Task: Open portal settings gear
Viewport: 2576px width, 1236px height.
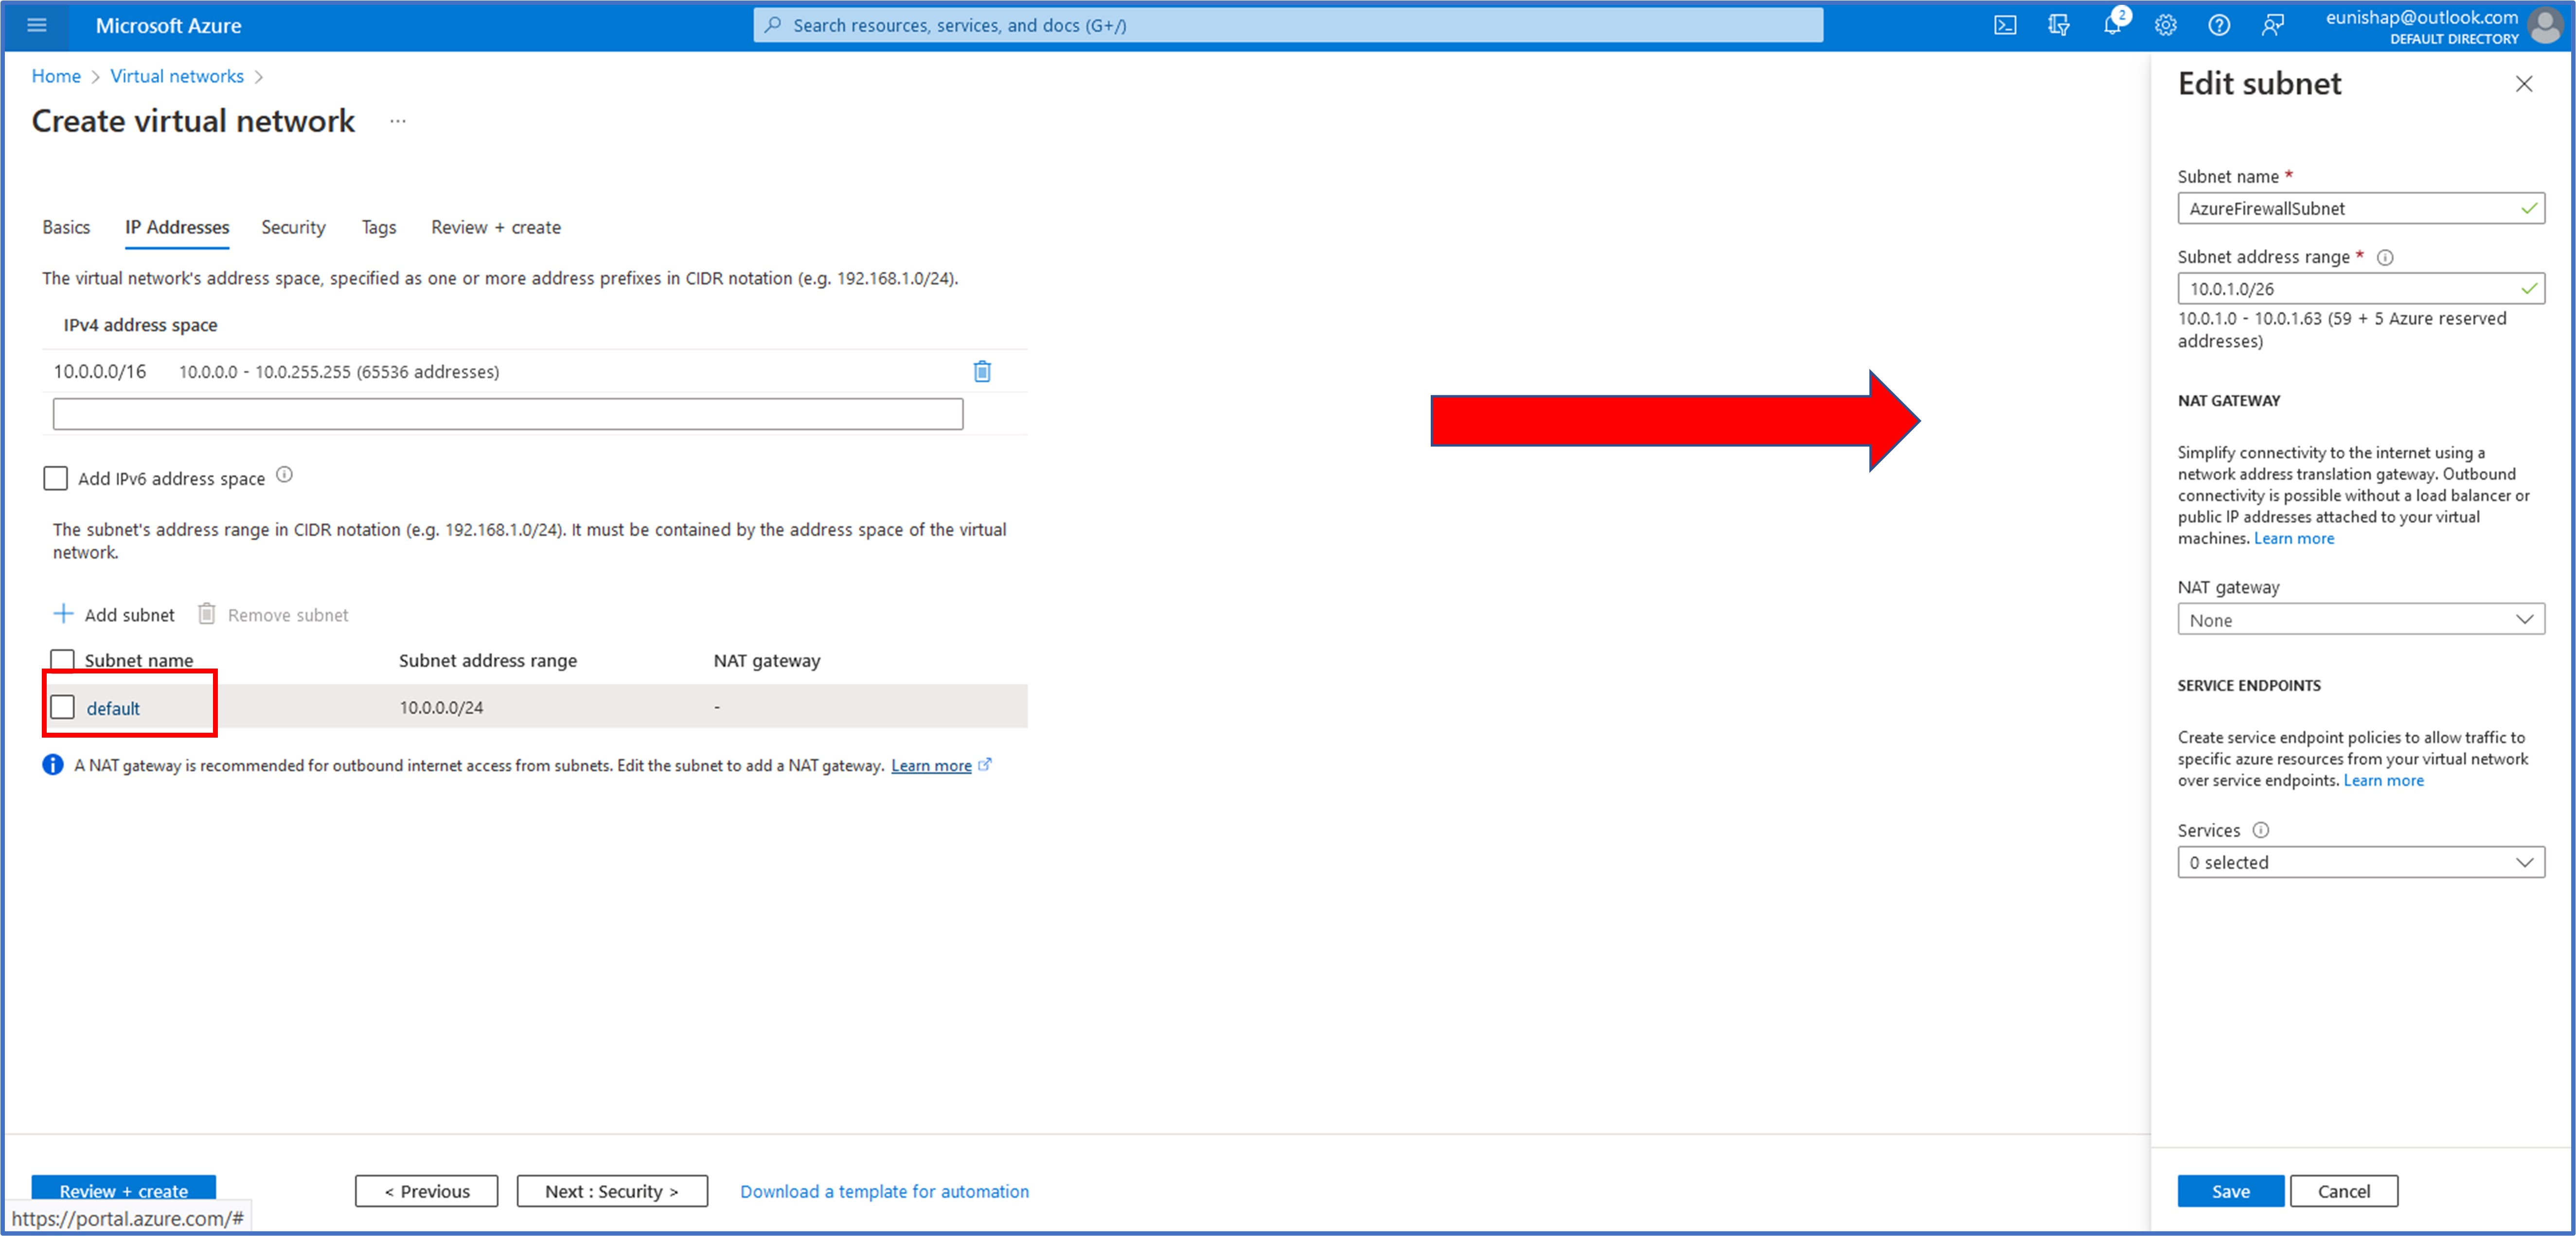Action: 2165,25
